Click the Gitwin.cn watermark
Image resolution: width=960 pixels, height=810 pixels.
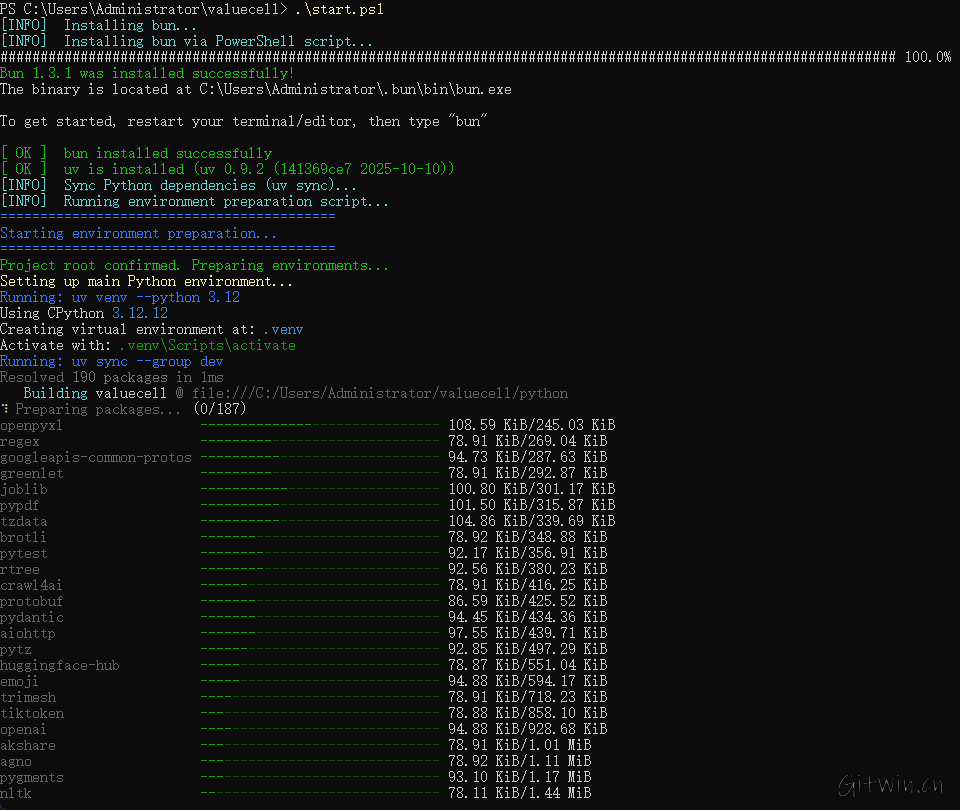[891, 783]
